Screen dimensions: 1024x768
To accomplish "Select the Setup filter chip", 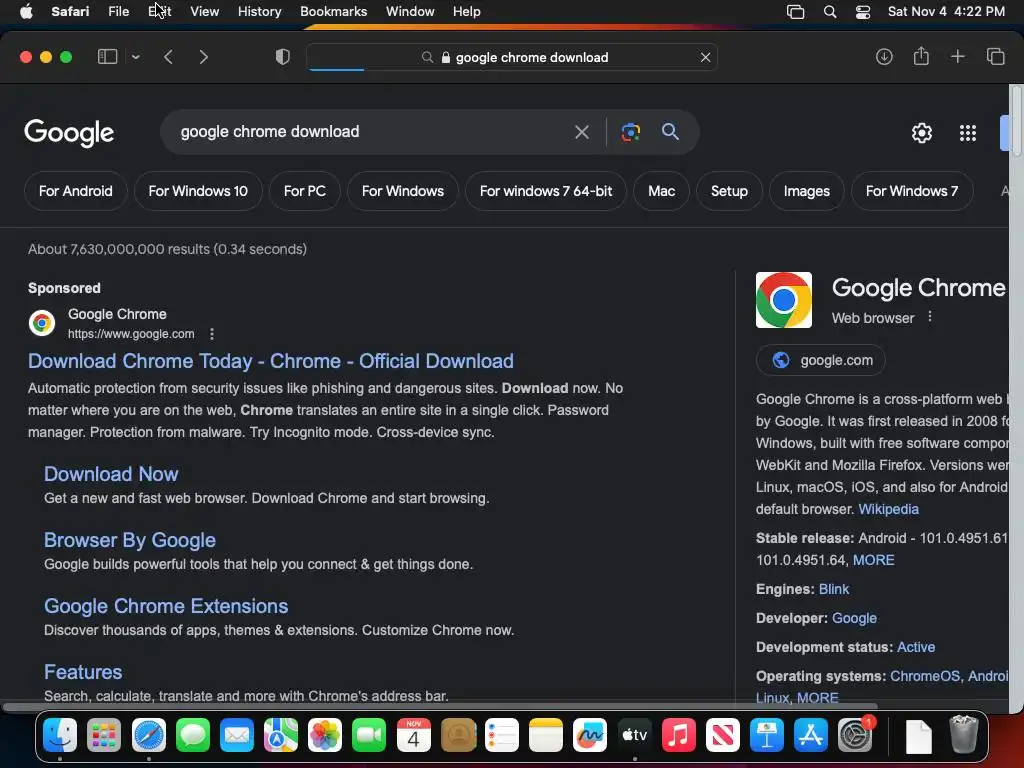I will pyautogui.click(x=729, y=191).
